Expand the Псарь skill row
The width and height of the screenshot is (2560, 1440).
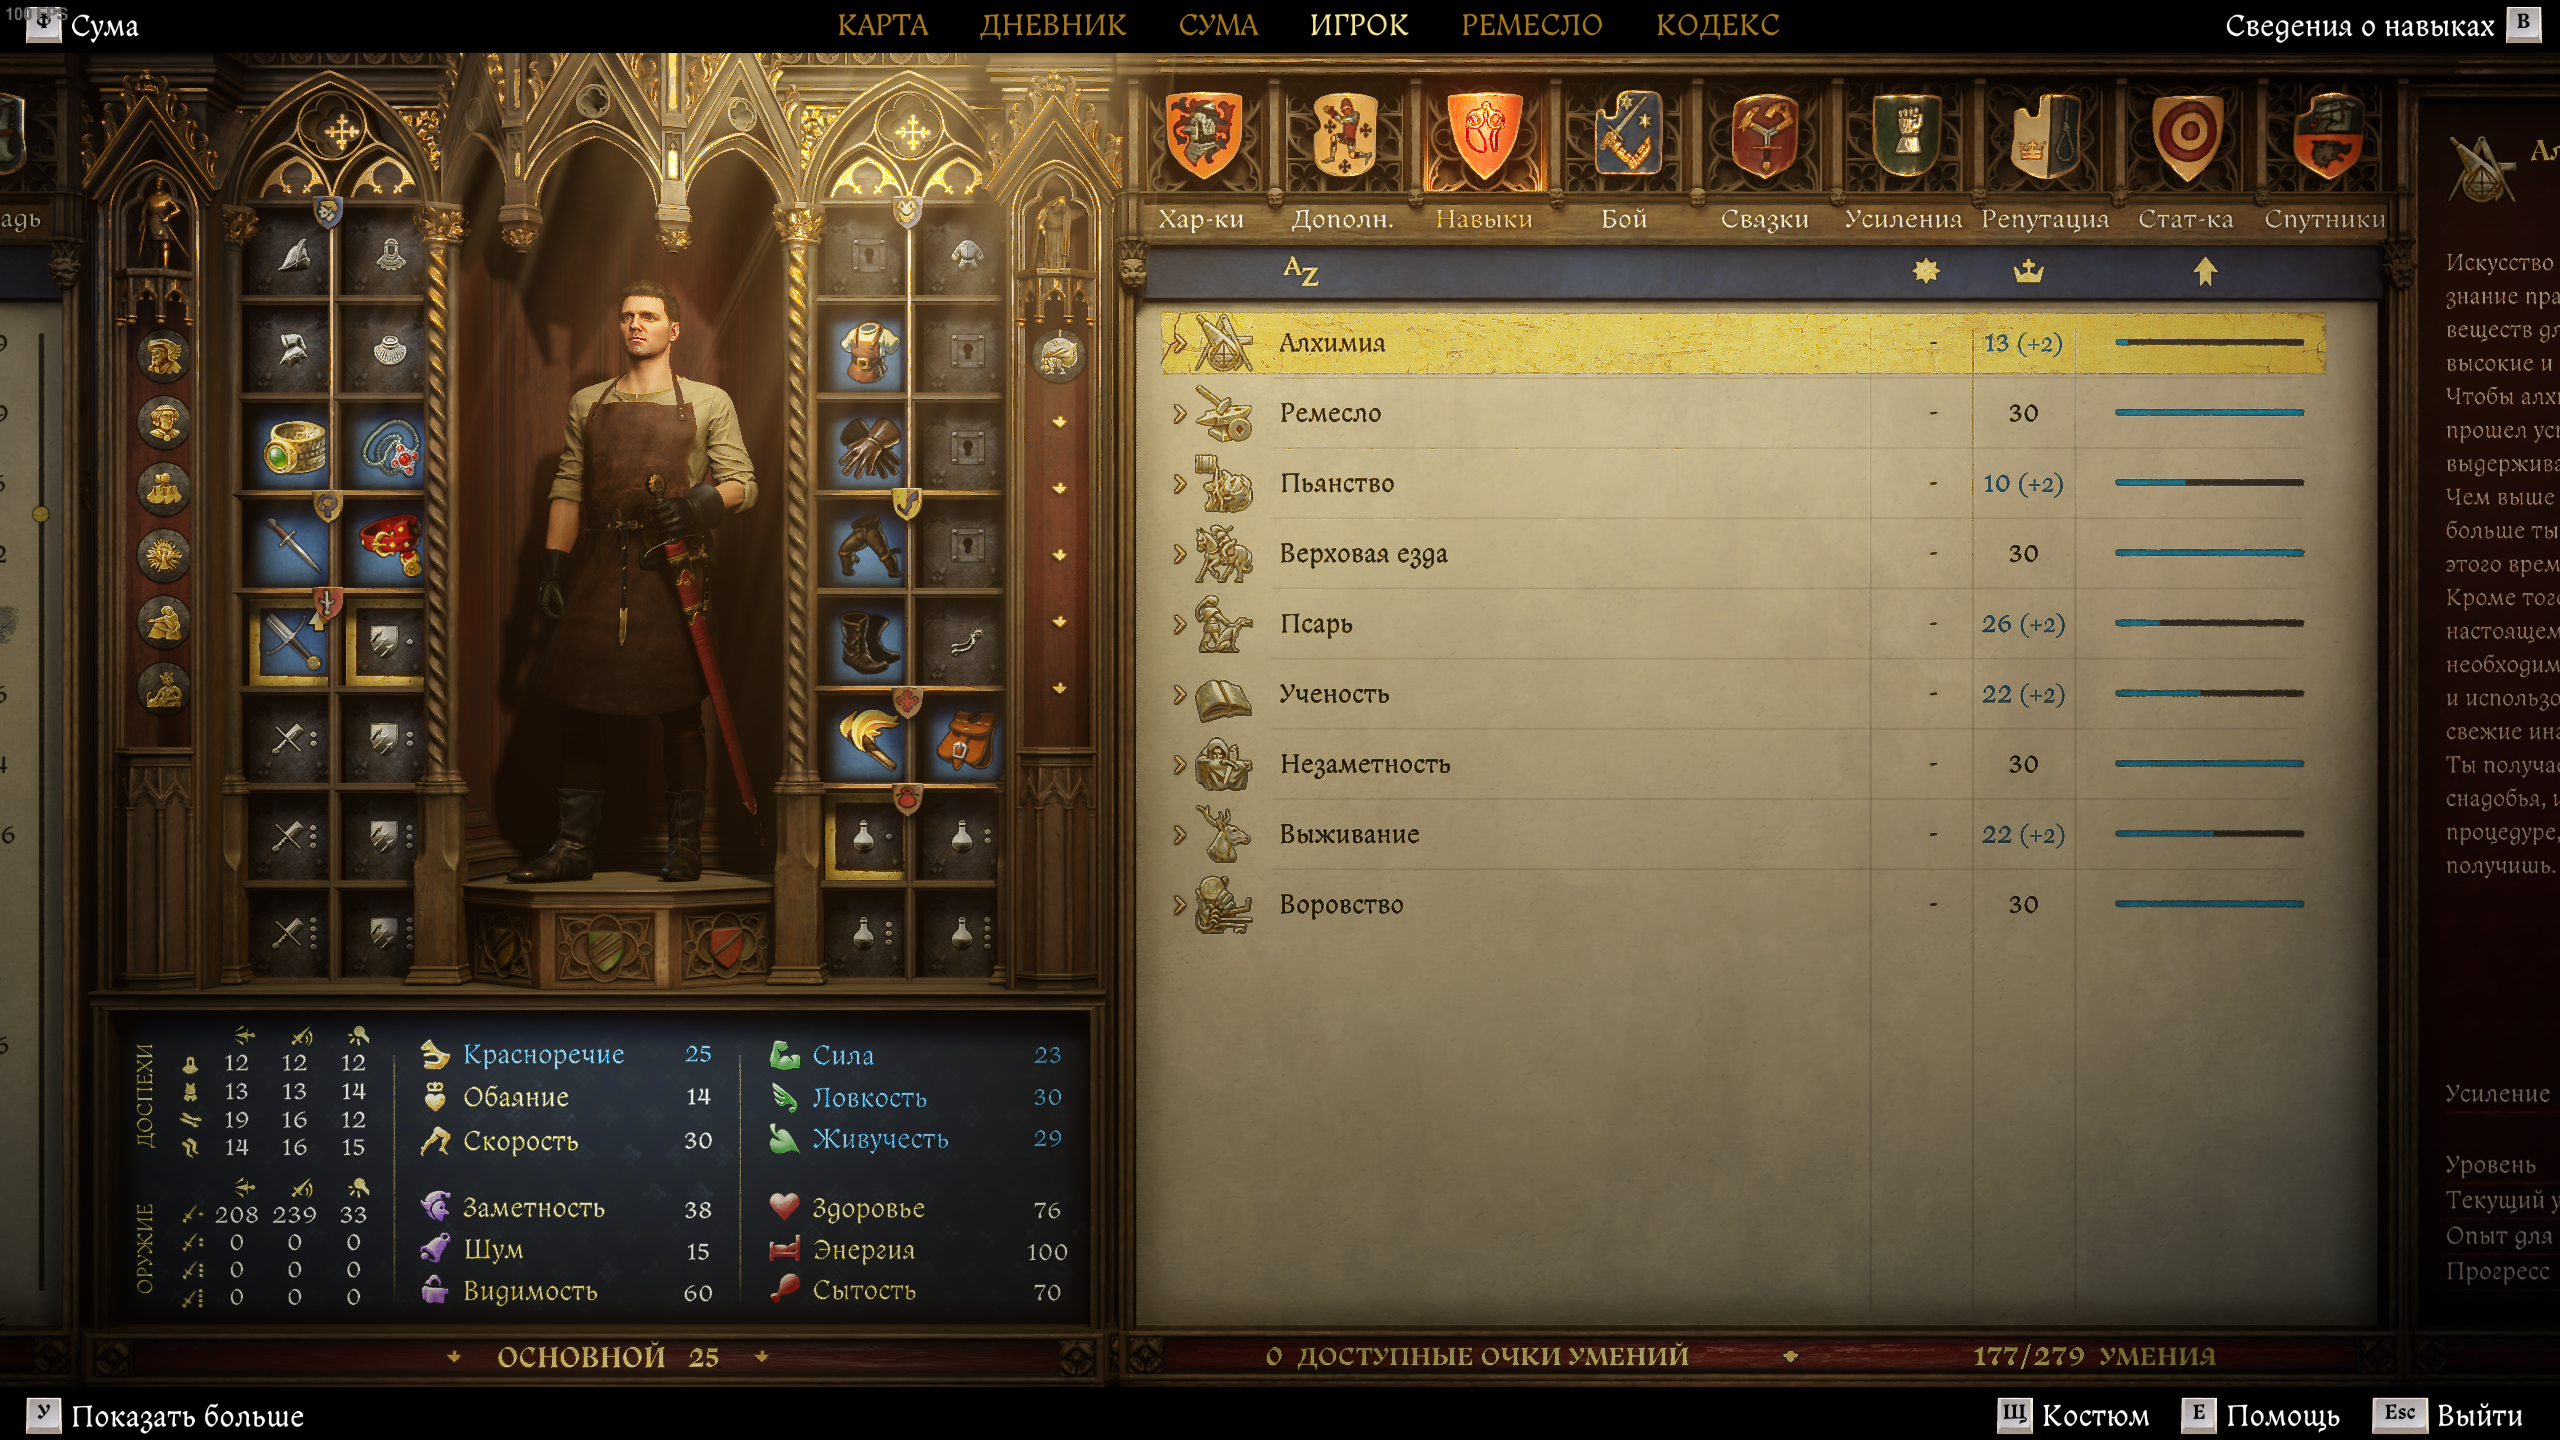[1179, 624]
